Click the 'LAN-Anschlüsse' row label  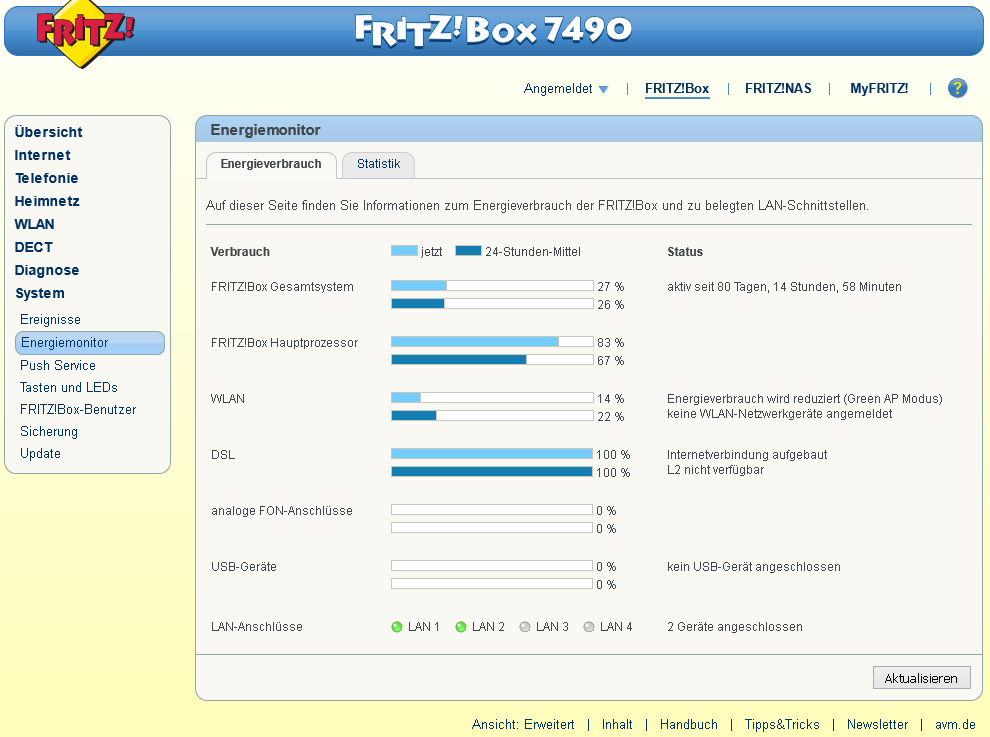[x=257, y=627]
